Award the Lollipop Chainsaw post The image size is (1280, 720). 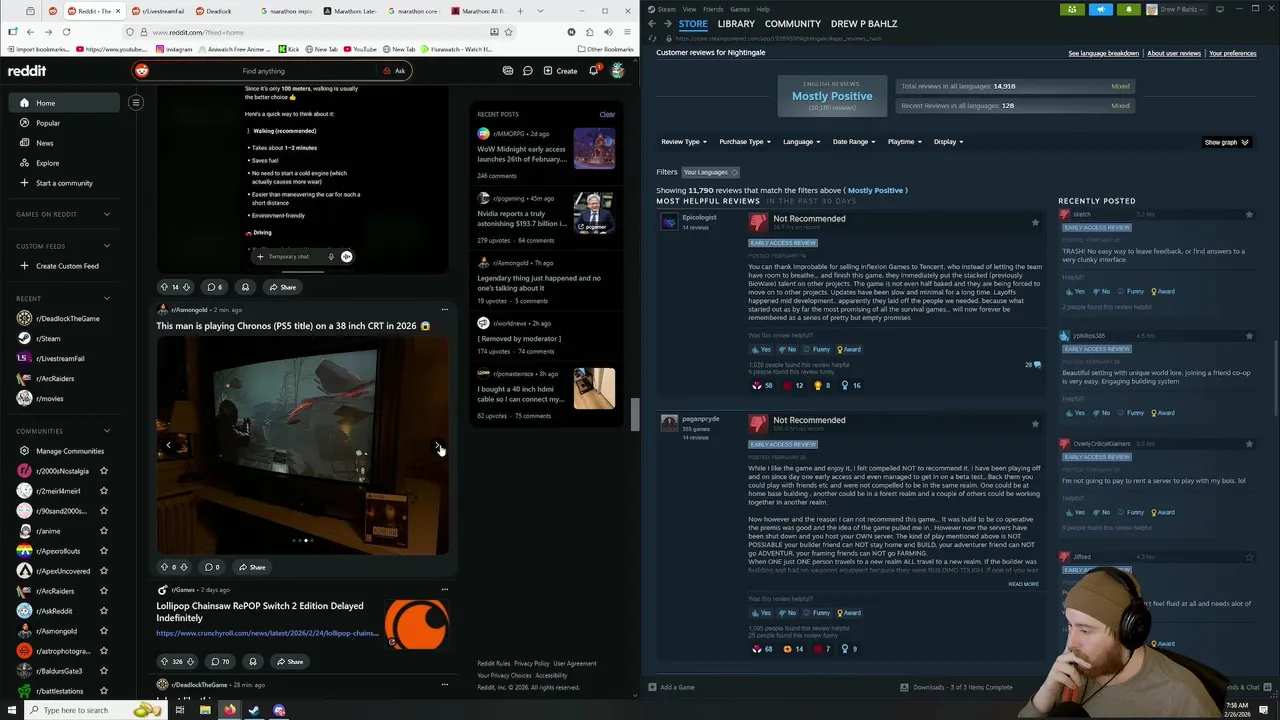coord(253,661)
